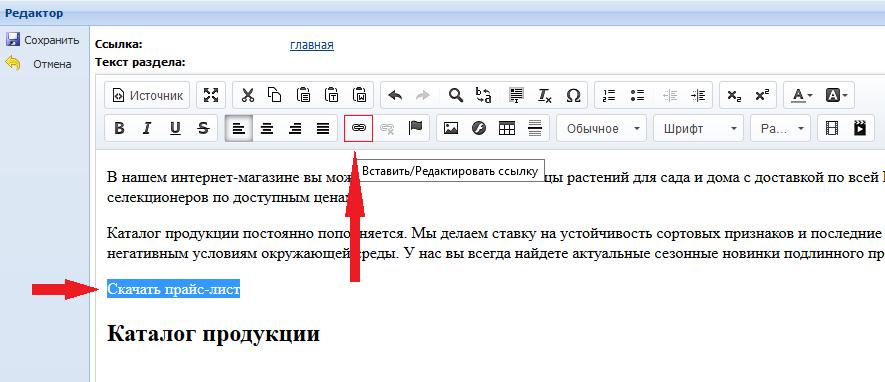Remove formatting with the Ix icon
This screenshot has height=382, width=885.
point(545,95)
